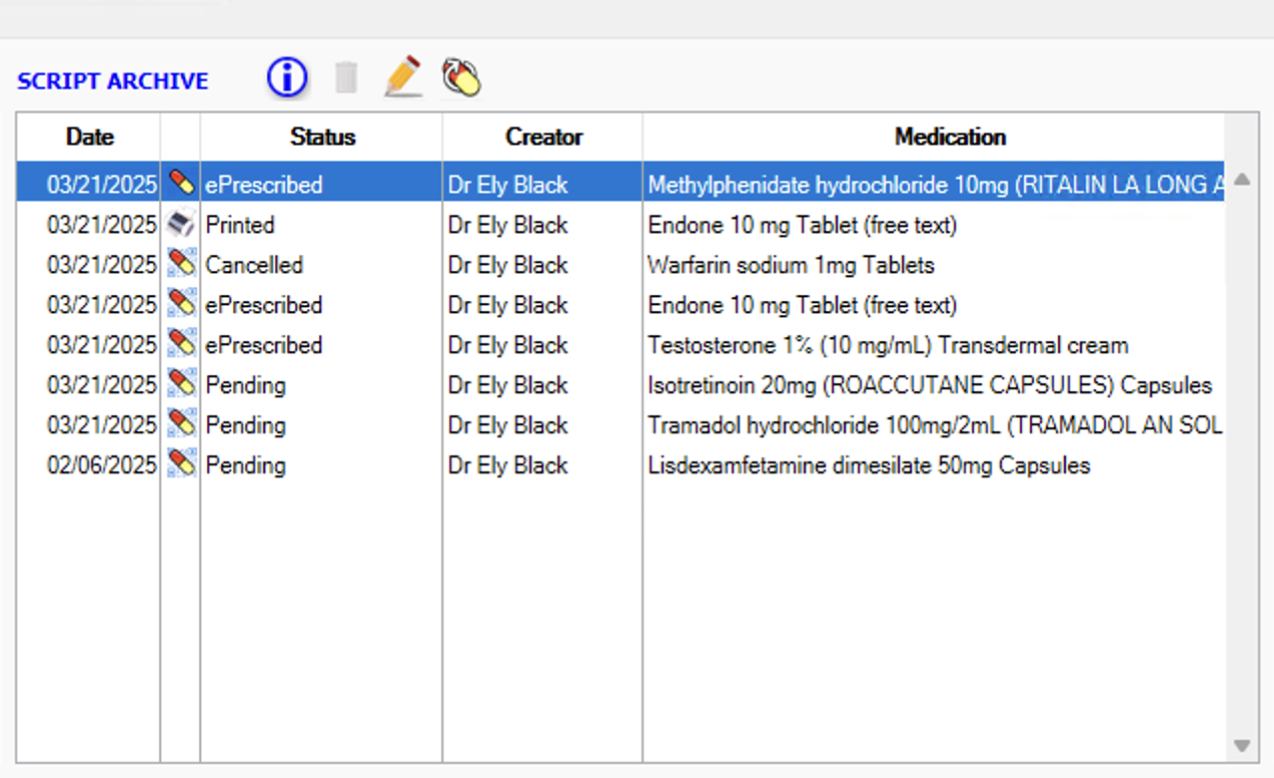The height and width of the screenshot is (778, 1274).
Task: Open script information with the info icon
Action: tap(286, 76)
